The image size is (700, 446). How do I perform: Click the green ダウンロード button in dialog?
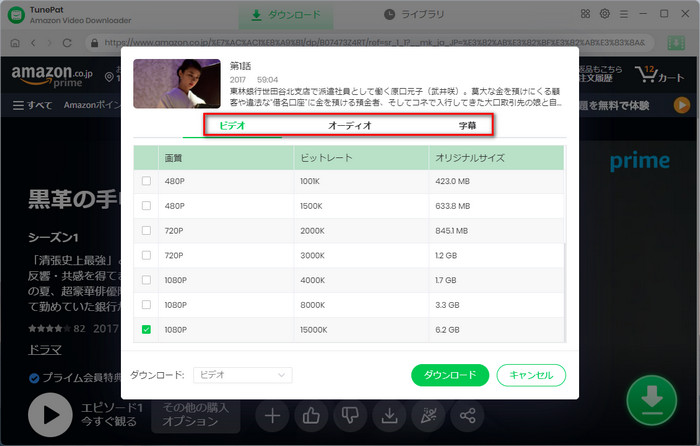pos(450,375)
